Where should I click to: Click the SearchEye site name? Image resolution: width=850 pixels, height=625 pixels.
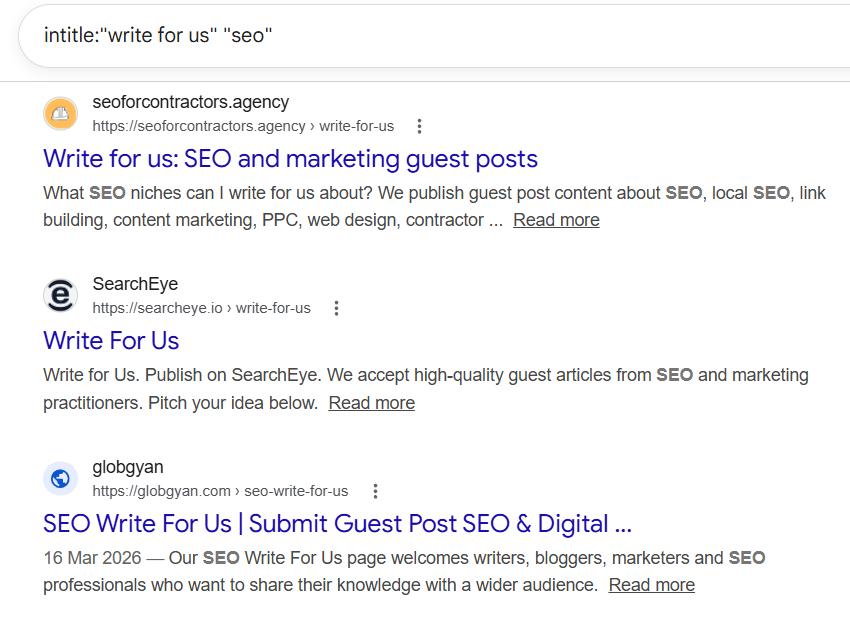(x=135, y=284)
